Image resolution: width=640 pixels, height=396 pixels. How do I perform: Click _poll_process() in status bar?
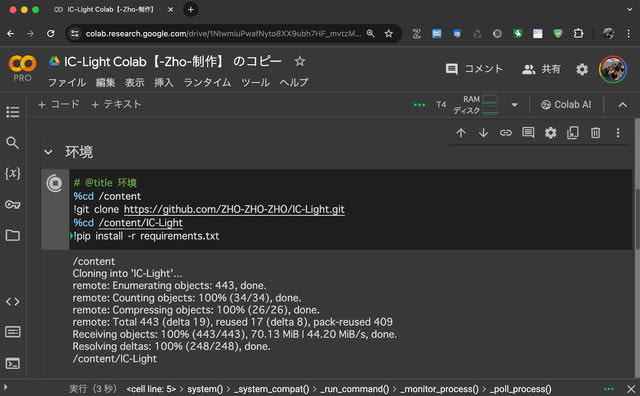click(x=520, y=389)
